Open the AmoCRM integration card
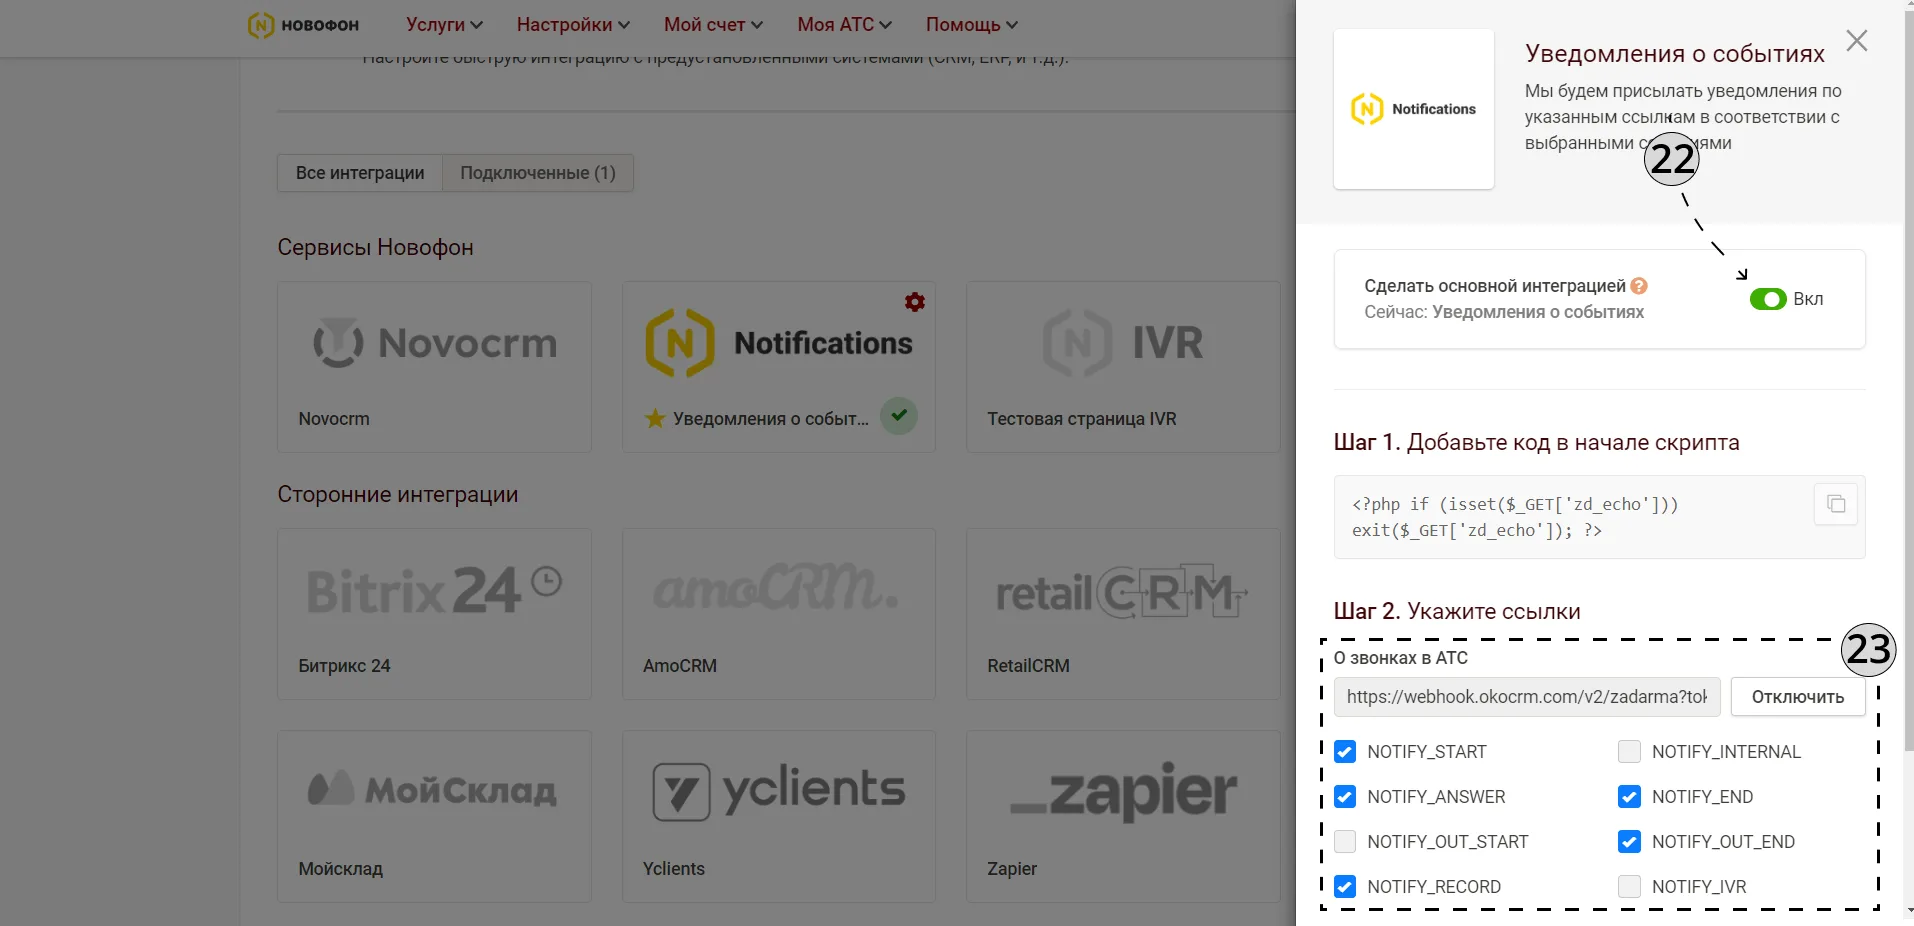This screenshot has width=1914, height=926. 778,614
